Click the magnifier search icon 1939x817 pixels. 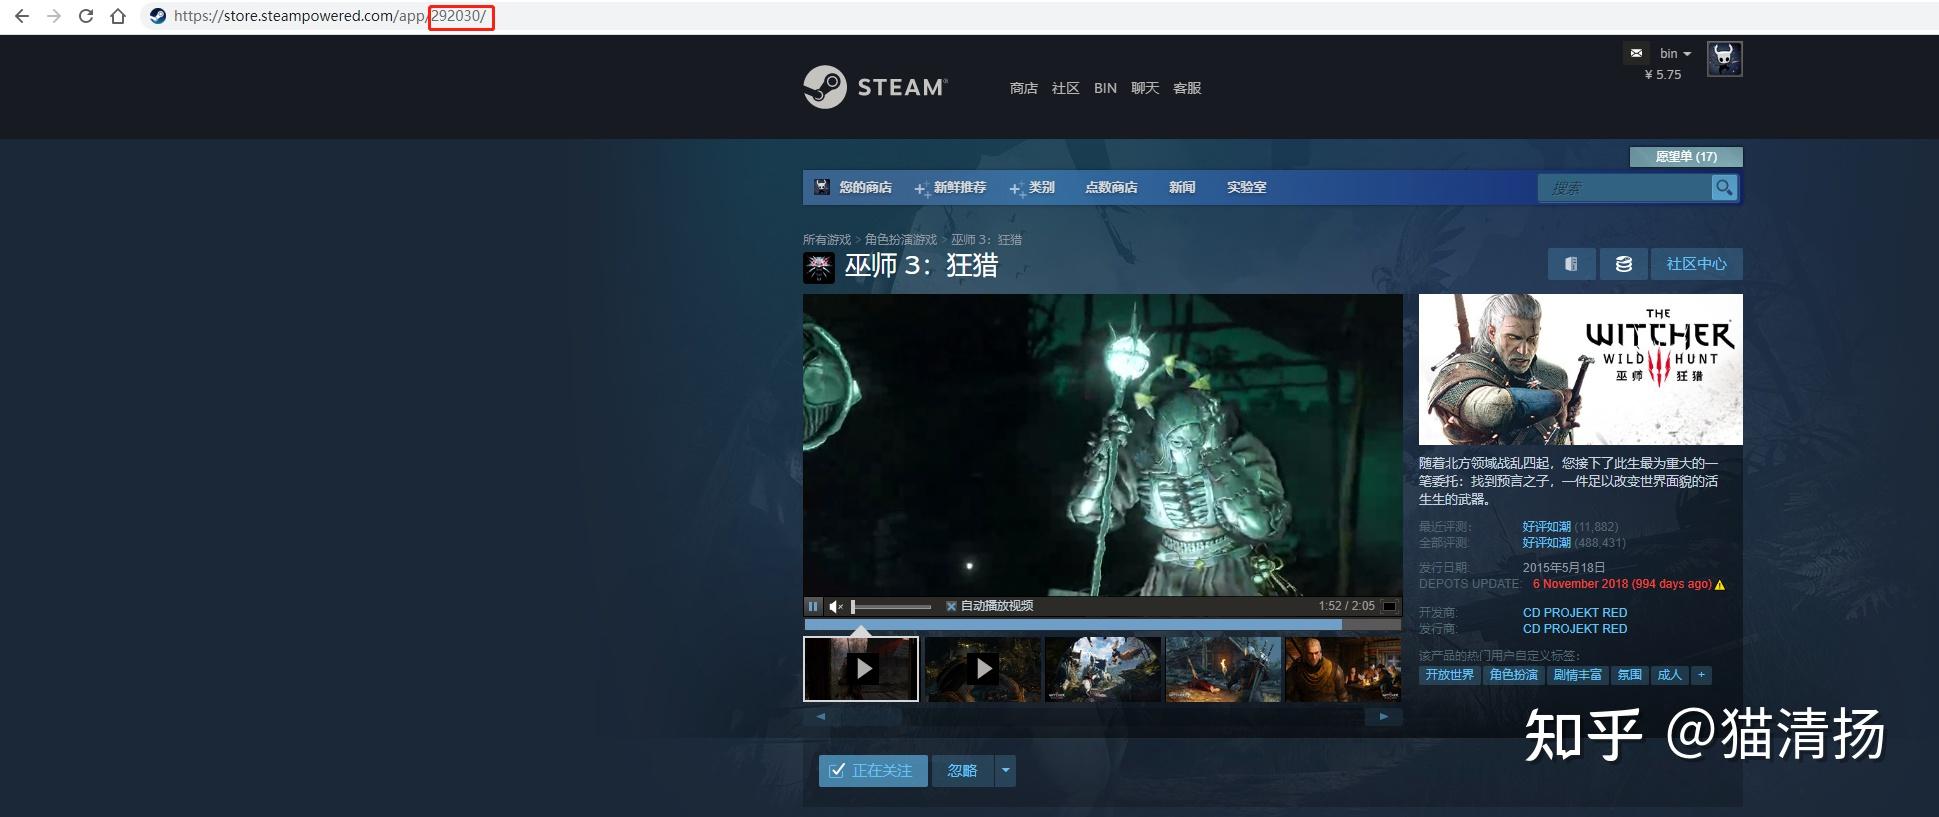1724,188
